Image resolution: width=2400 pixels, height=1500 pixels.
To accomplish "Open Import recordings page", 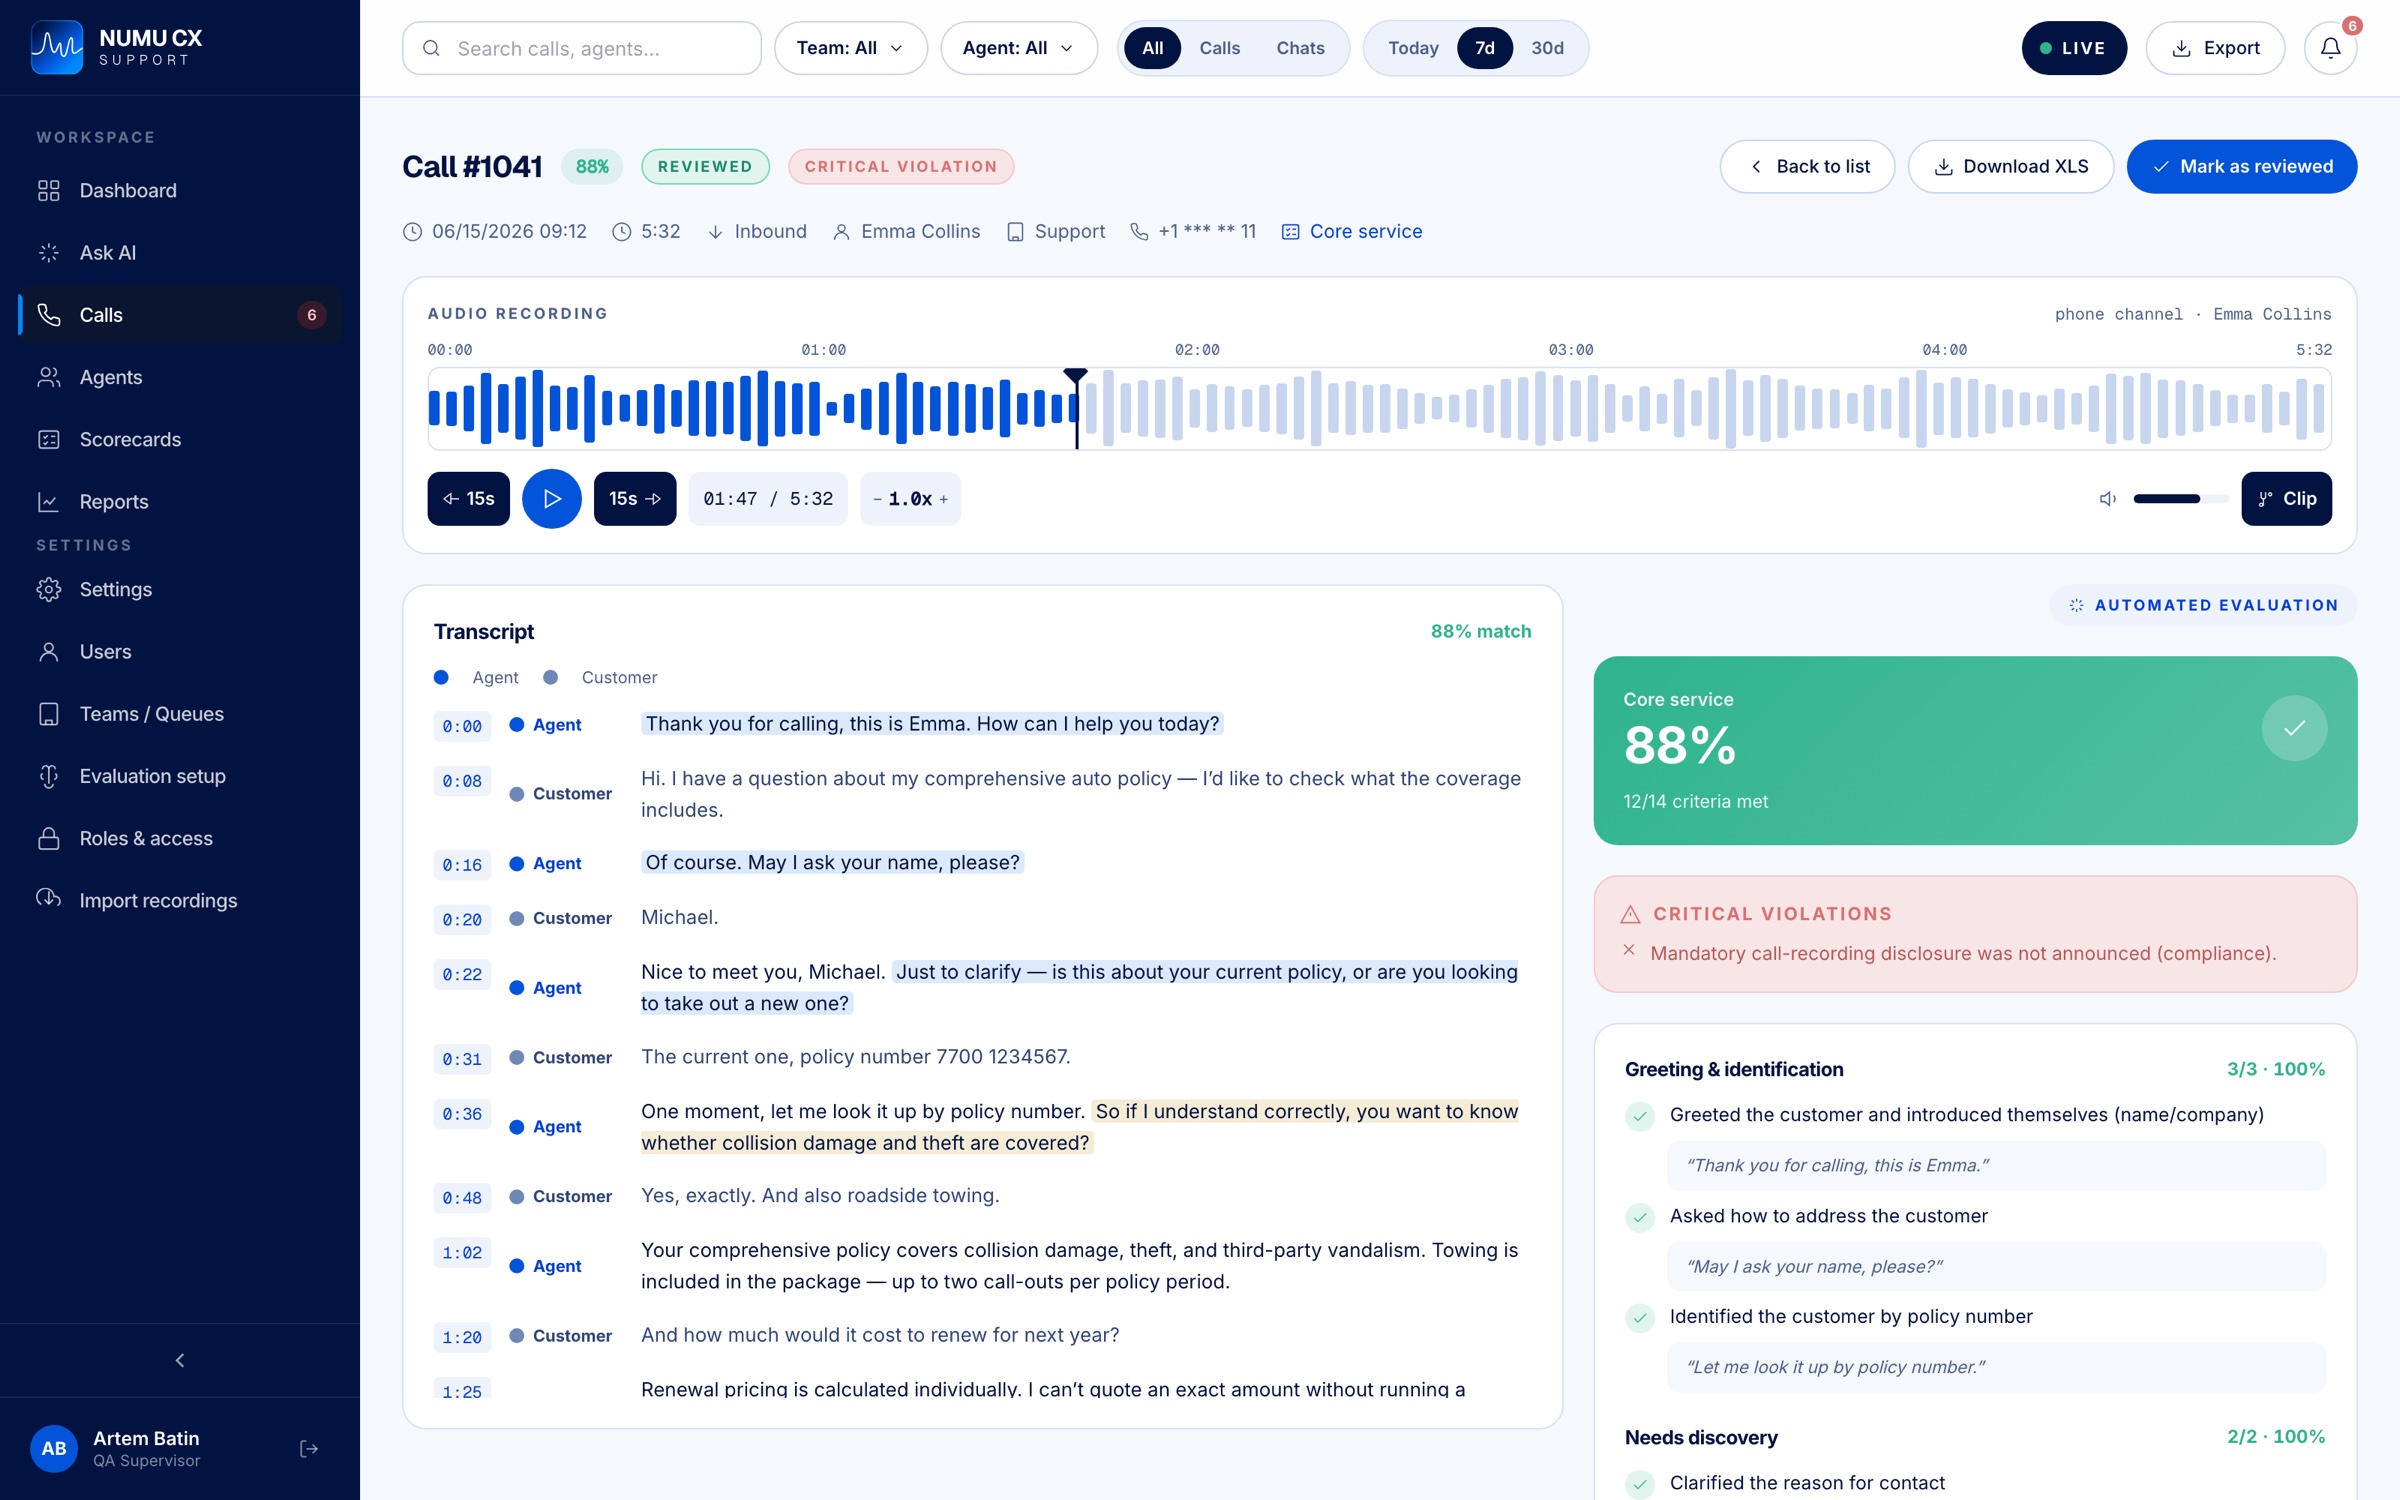I will pos(180,900).
